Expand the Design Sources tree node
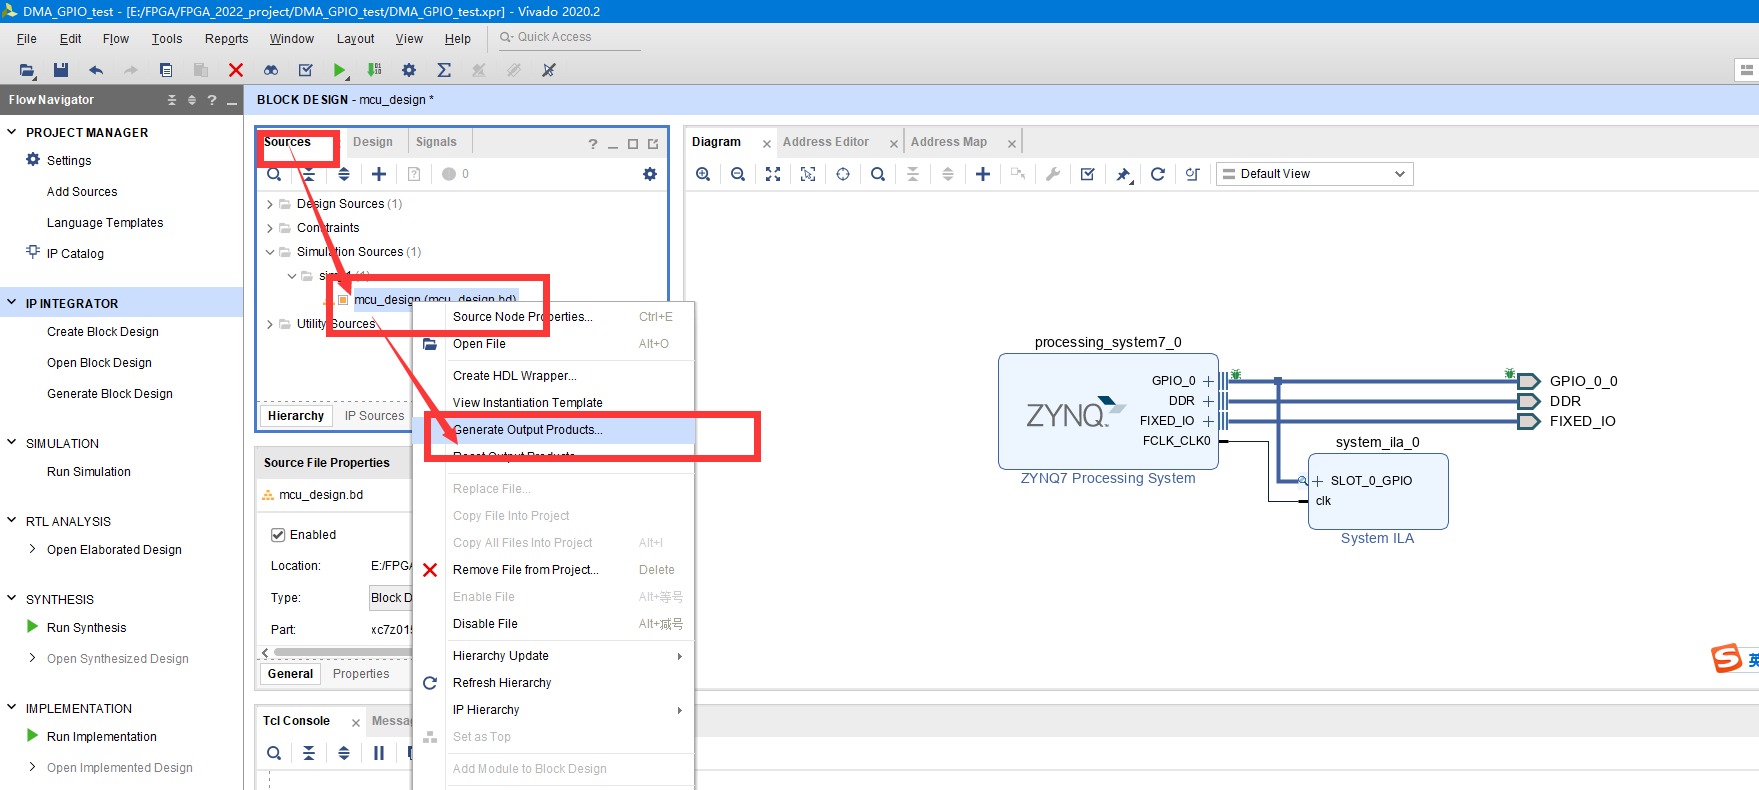 (x=270, y=204)
